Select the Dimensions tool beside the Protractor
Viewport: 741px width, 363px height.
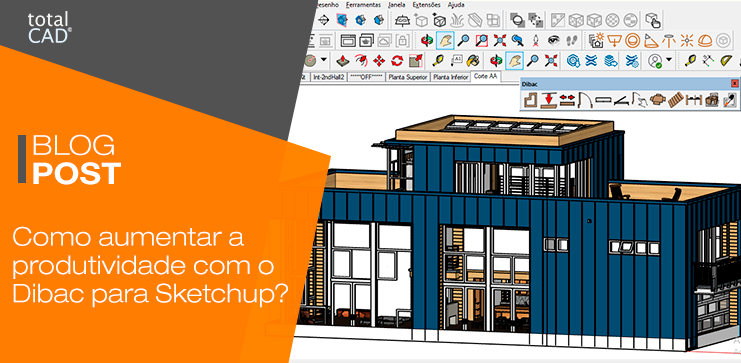pos(708,60)
